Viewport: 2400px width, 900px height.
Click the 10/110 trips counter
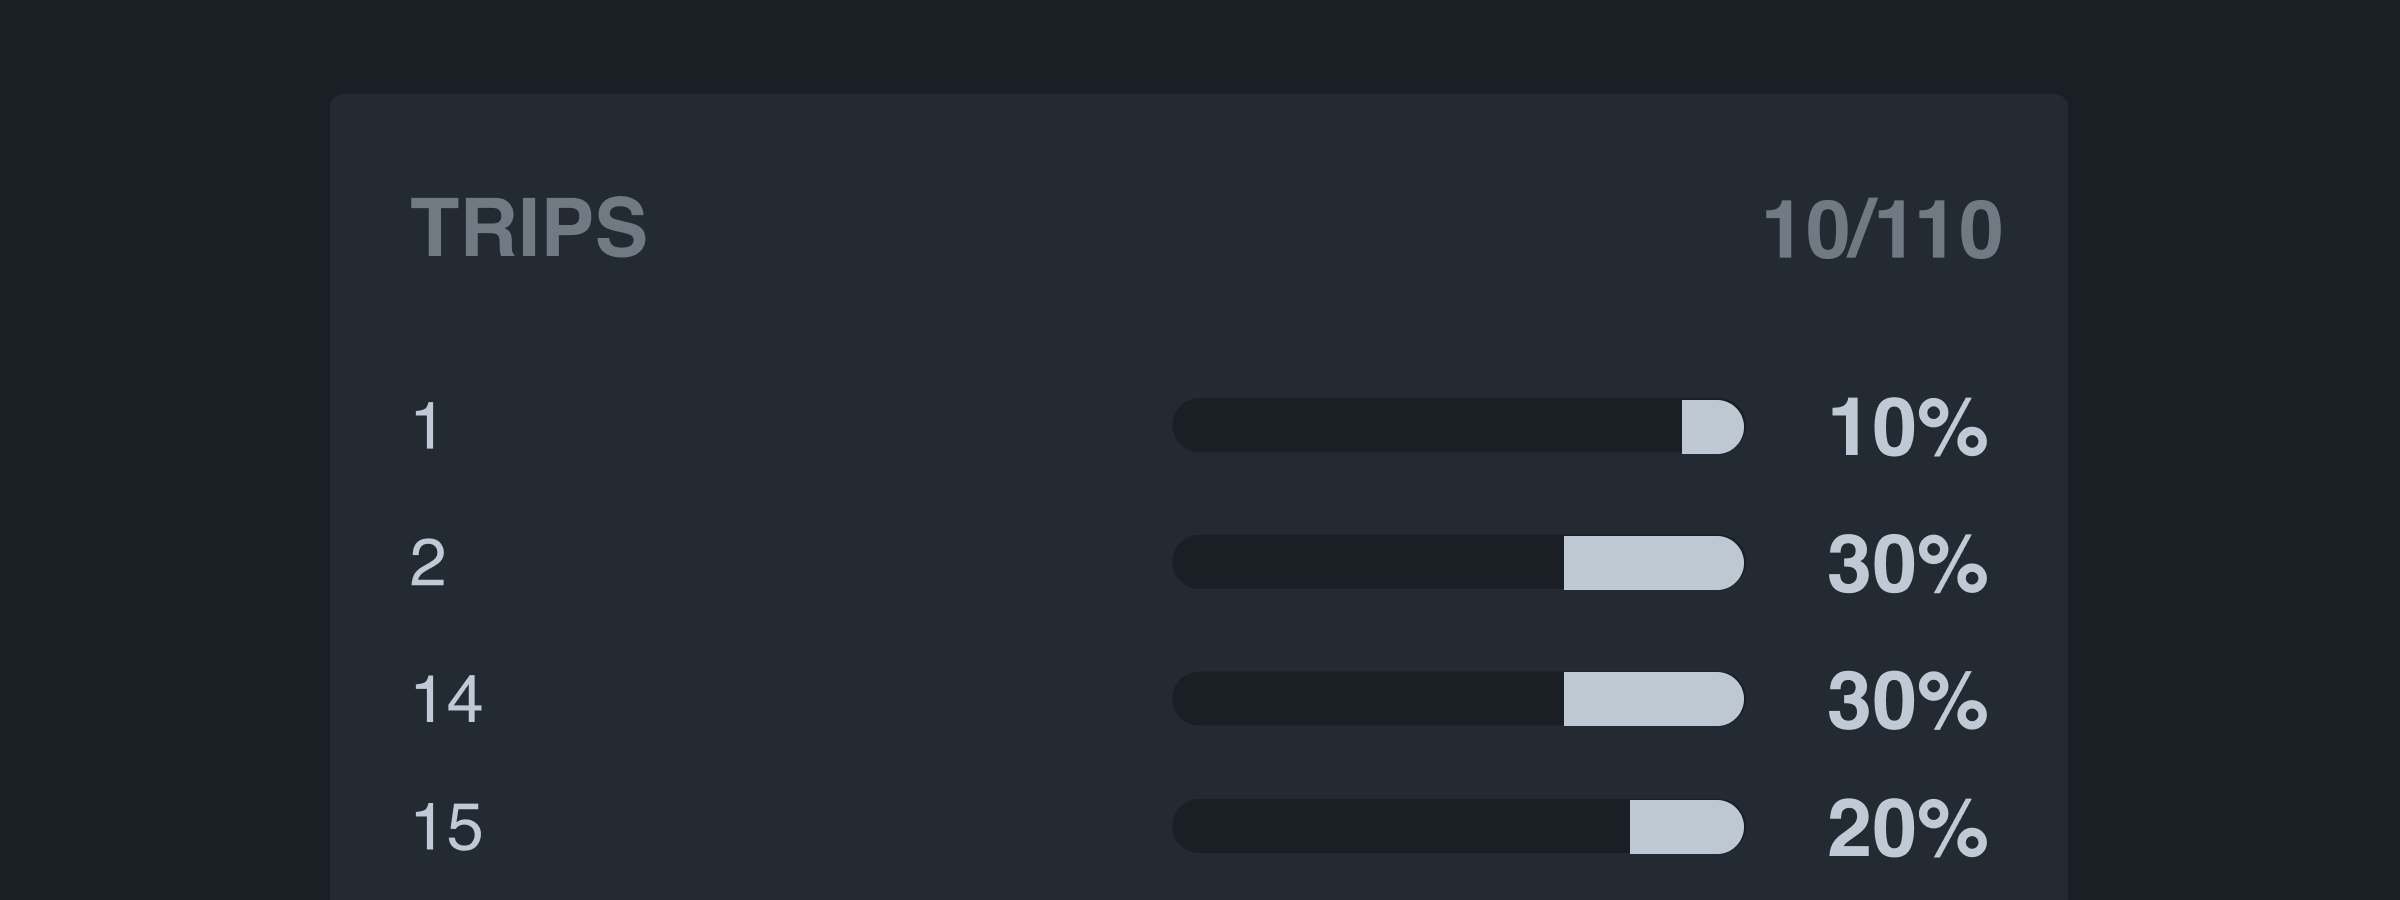1881,231
